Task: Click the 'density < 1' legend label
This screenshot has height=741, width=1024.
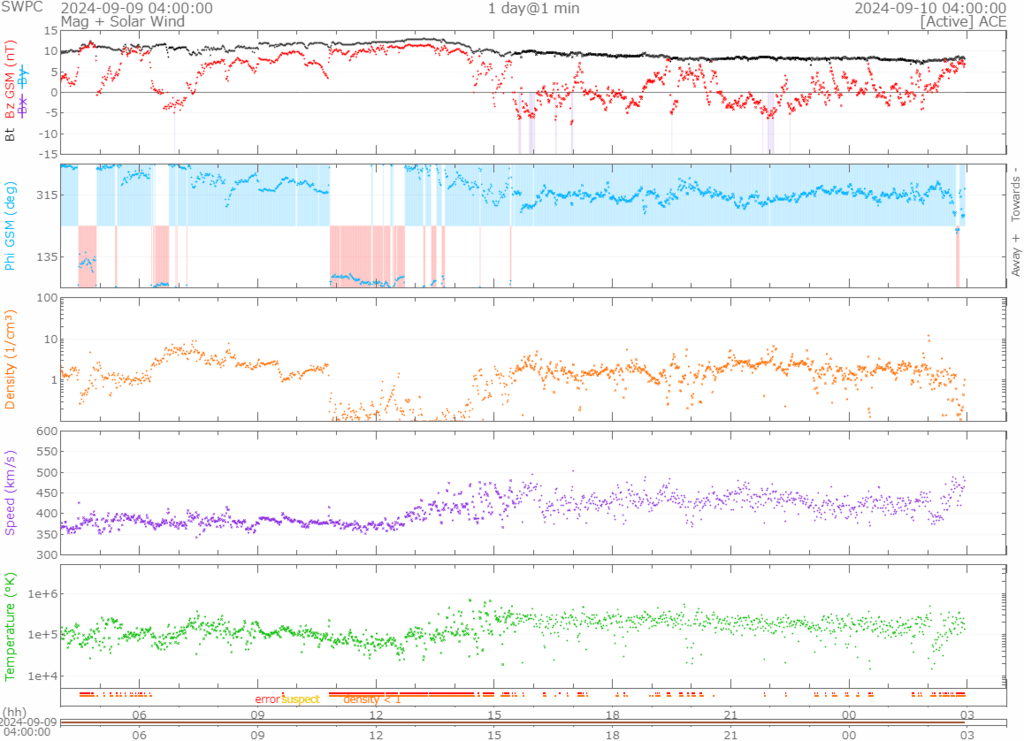Action: point(372,699)
